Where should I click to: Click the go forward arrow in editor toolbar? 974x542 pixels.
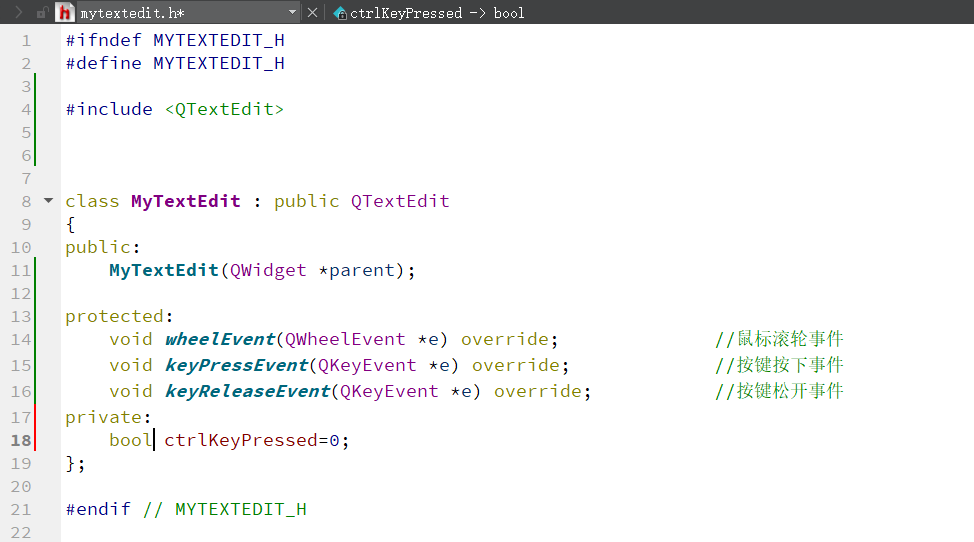pos(19,12)
